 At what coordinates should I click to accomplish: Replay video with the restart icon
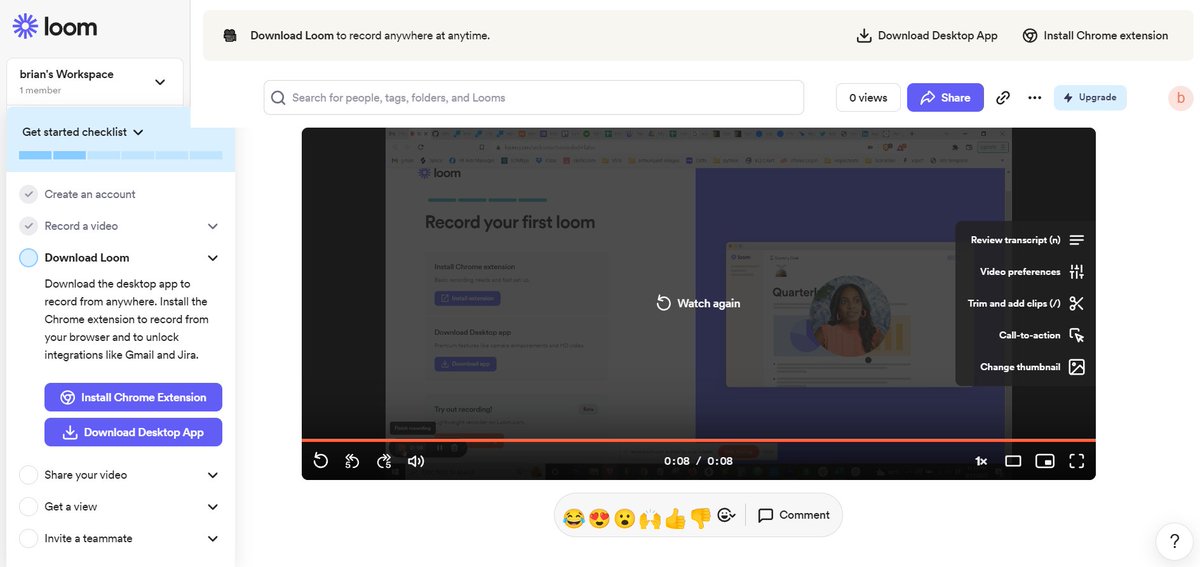(x=320, y=461)
